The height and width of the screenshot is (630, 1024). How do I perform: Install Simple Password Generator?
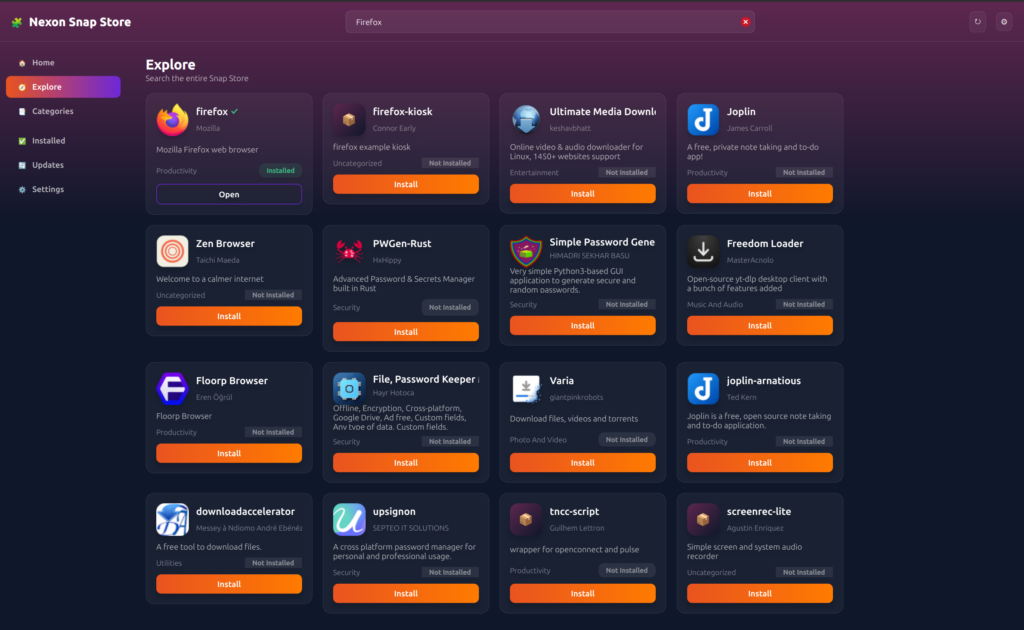click(x=583, y=325)
